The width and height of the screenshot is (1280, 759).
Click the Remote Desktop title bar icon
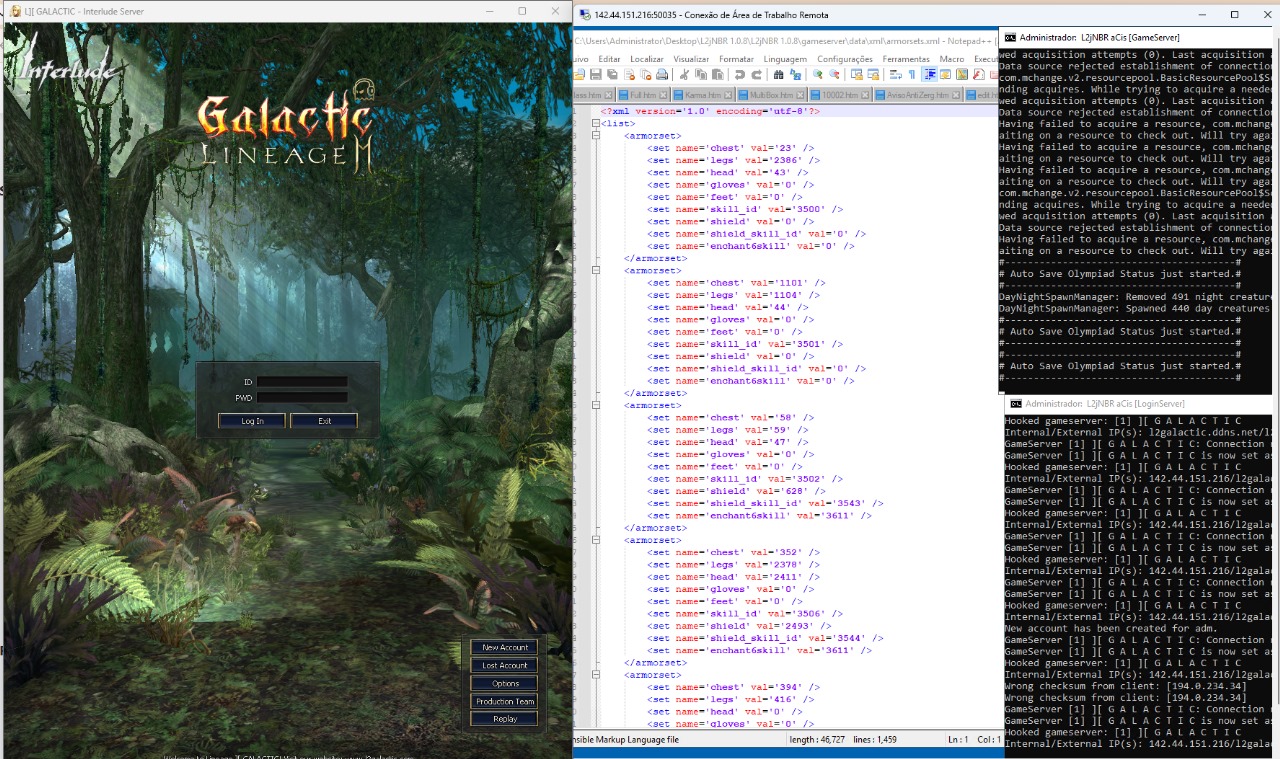tap(585, 15)
